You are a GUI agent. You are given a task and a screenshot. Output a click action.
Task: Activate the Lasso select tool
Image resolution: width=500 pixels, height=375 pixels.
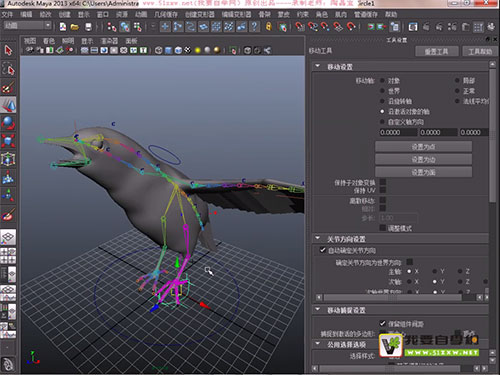coord(8,69)
